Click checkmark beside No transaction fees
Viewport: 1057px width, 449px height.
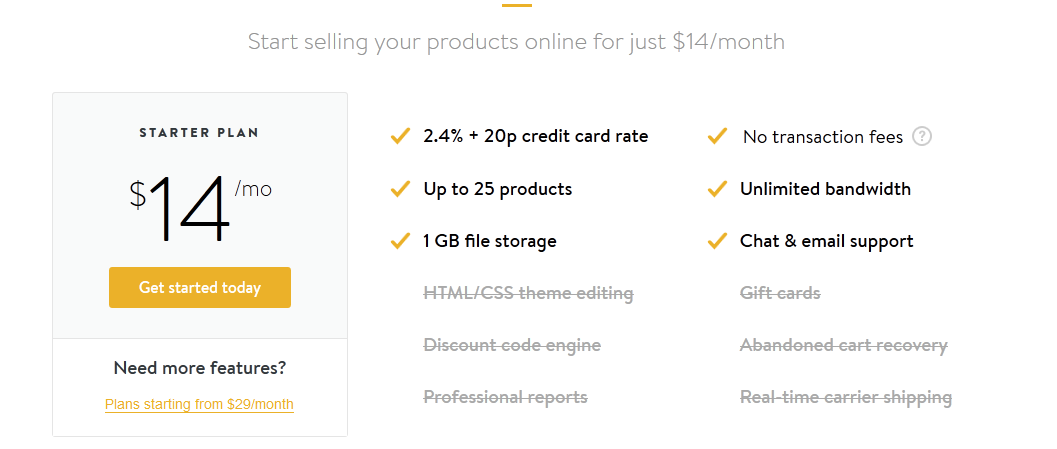tap(717, 137)
